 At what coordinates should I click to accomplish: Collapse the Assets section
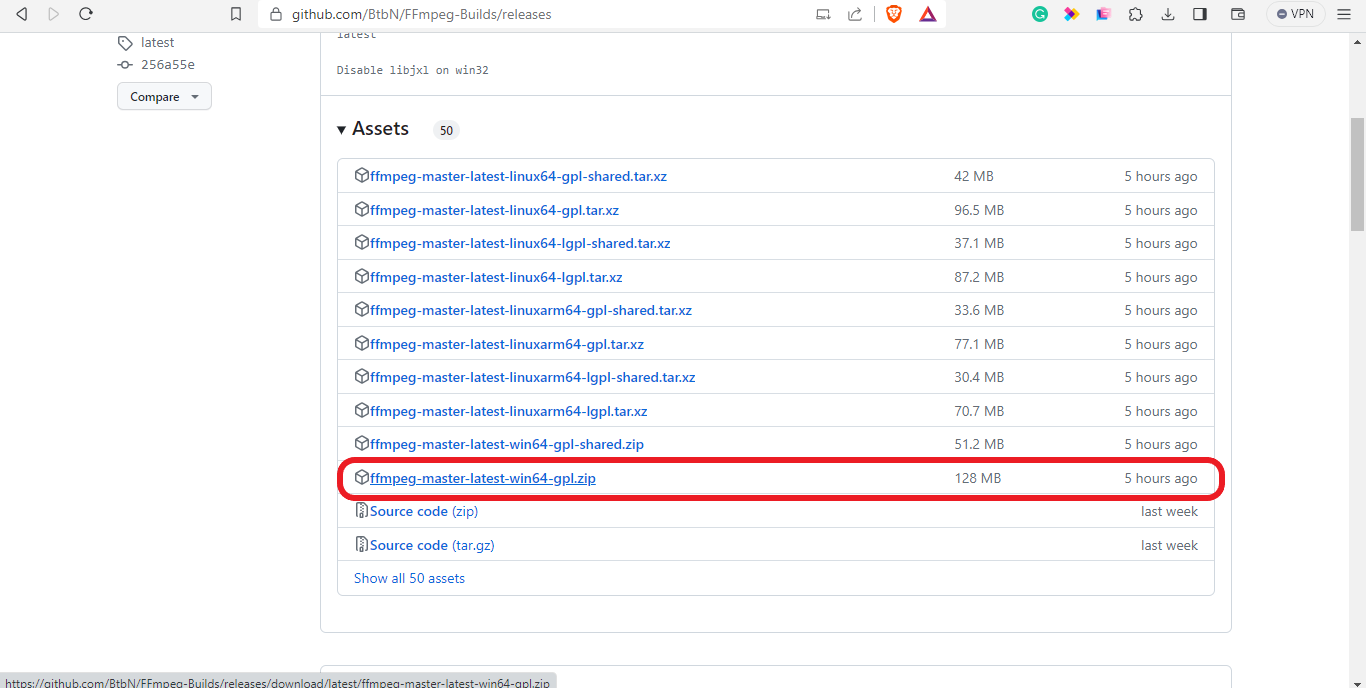(x=373, y=129)
